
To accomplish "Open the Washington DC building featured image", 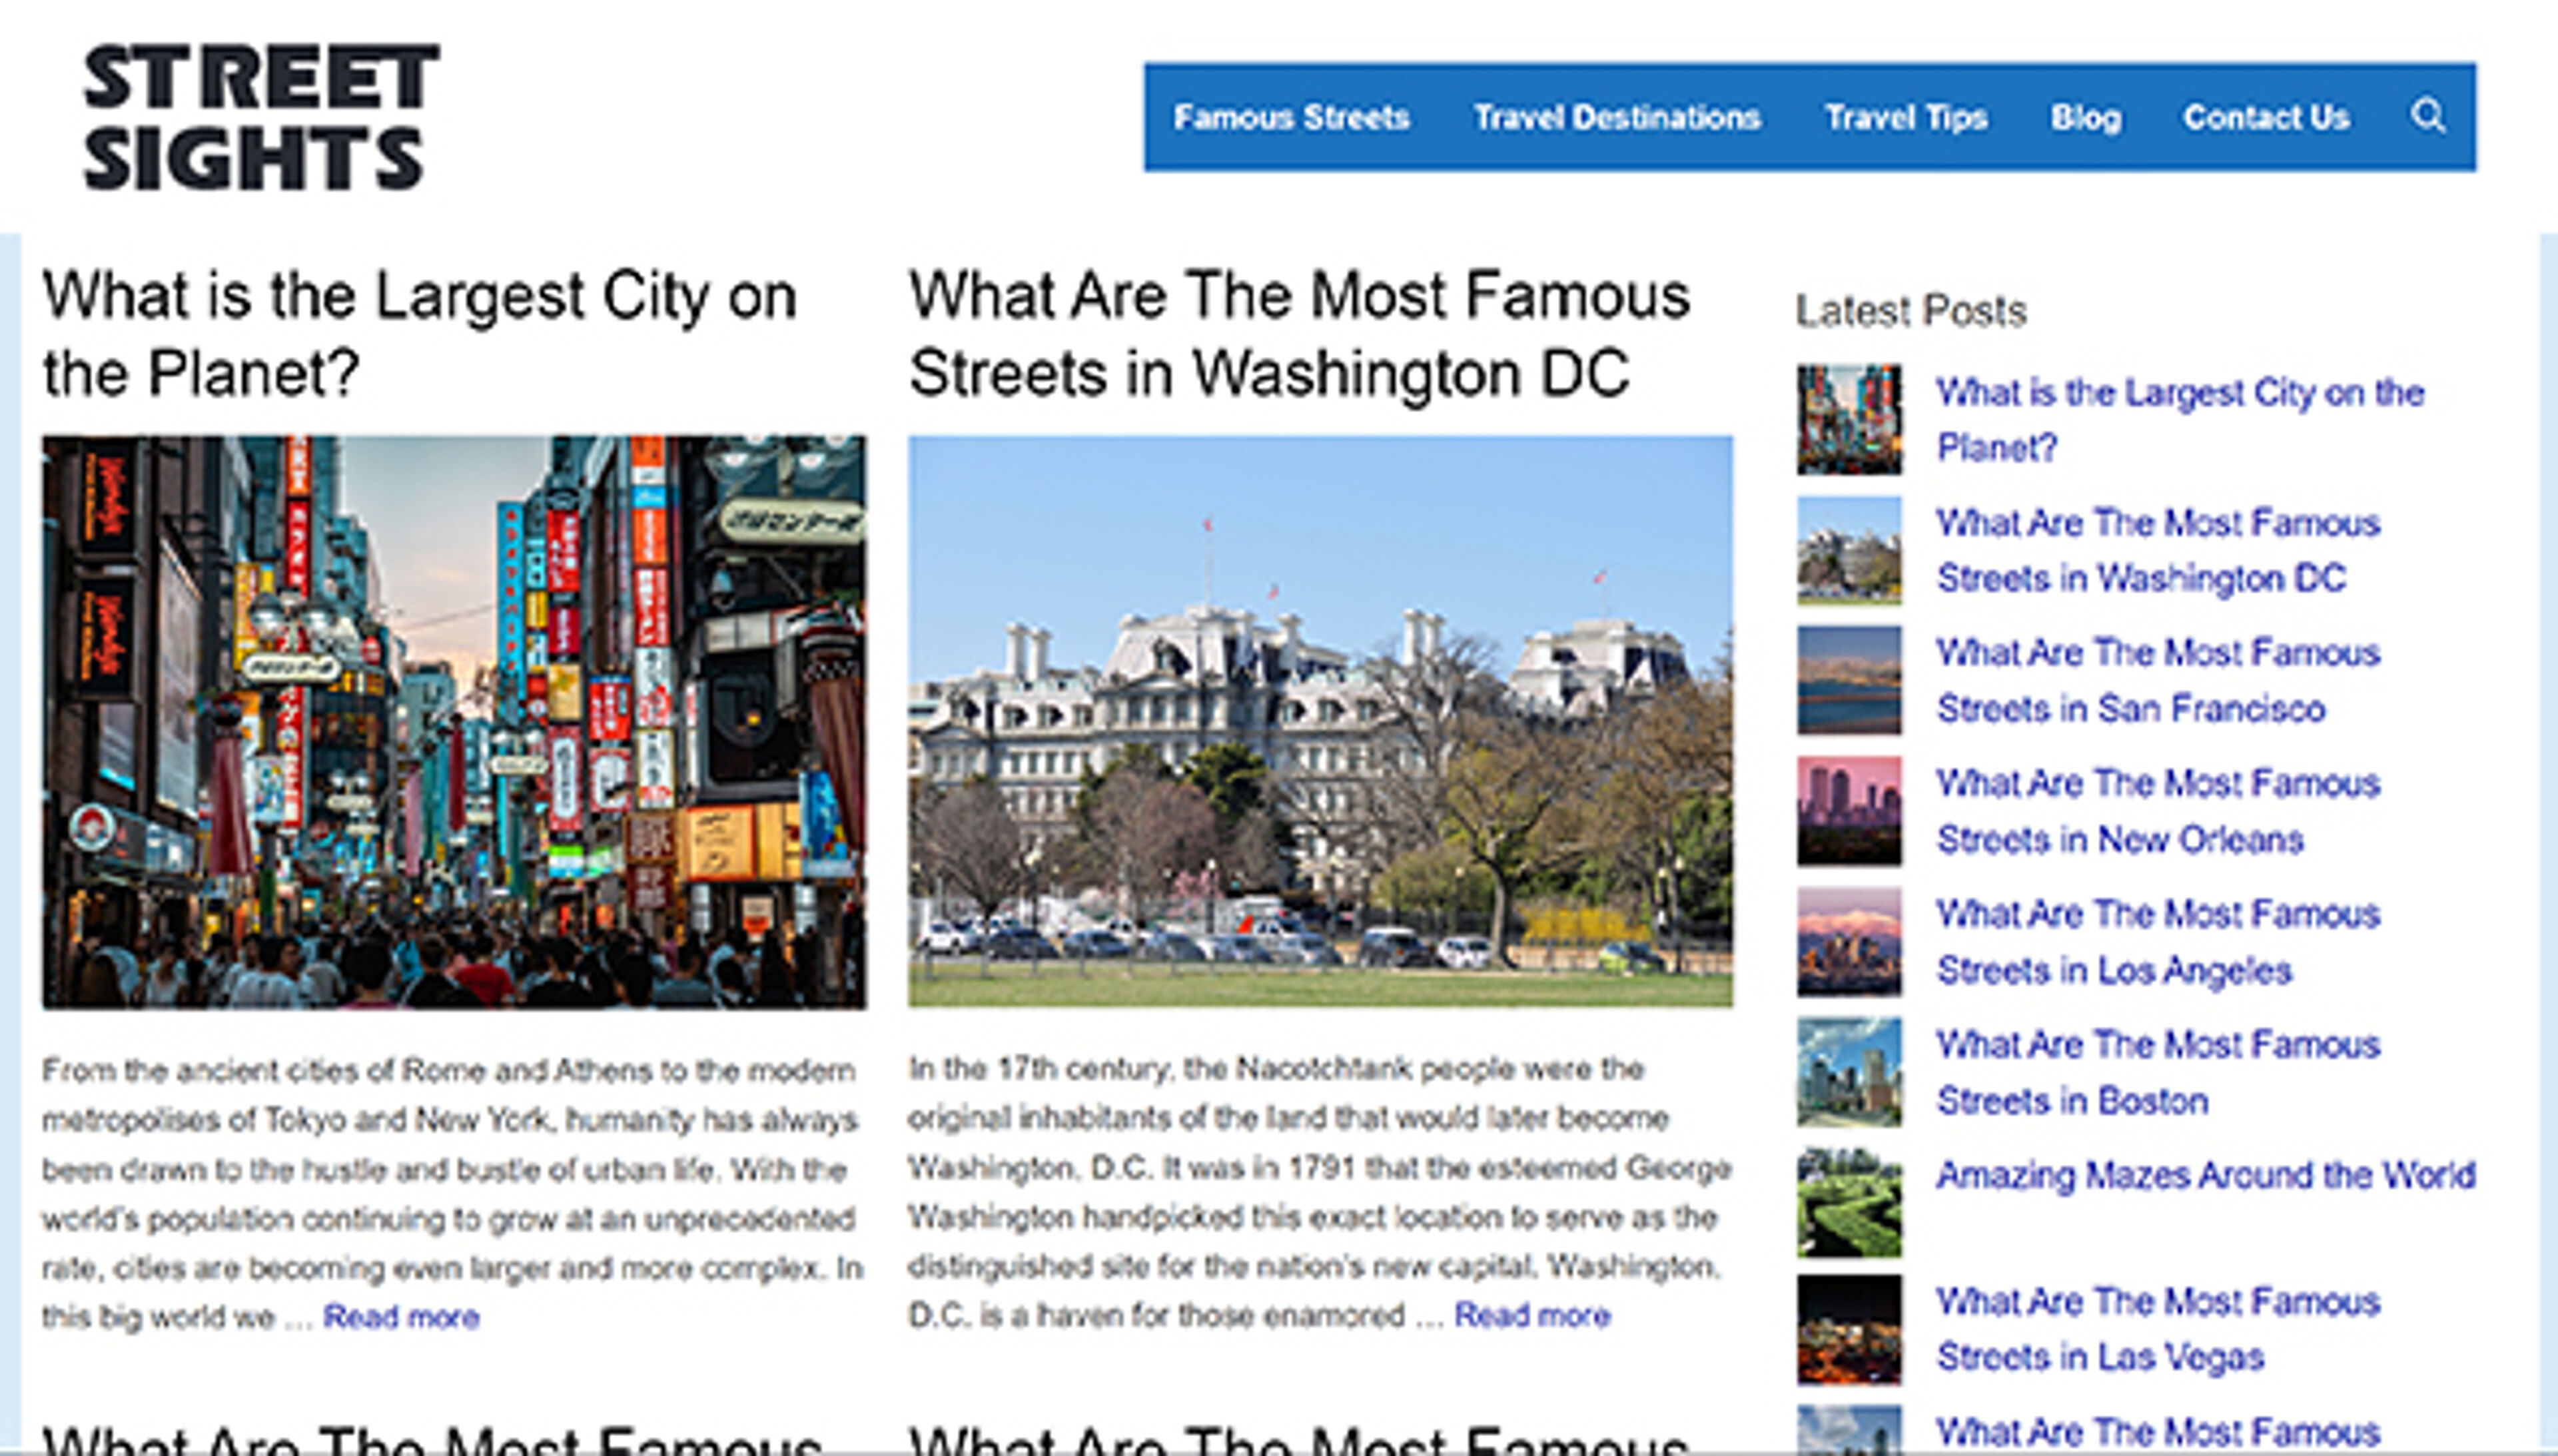I will 1319,721.
